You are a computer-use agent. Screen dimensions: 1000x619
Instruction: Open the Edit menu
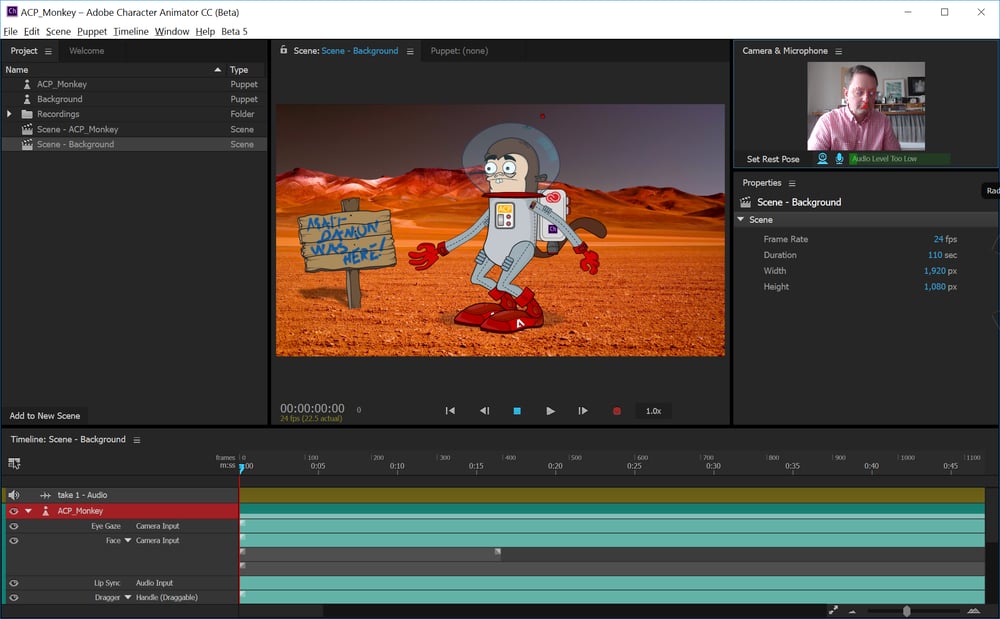(x=31, y=31)
